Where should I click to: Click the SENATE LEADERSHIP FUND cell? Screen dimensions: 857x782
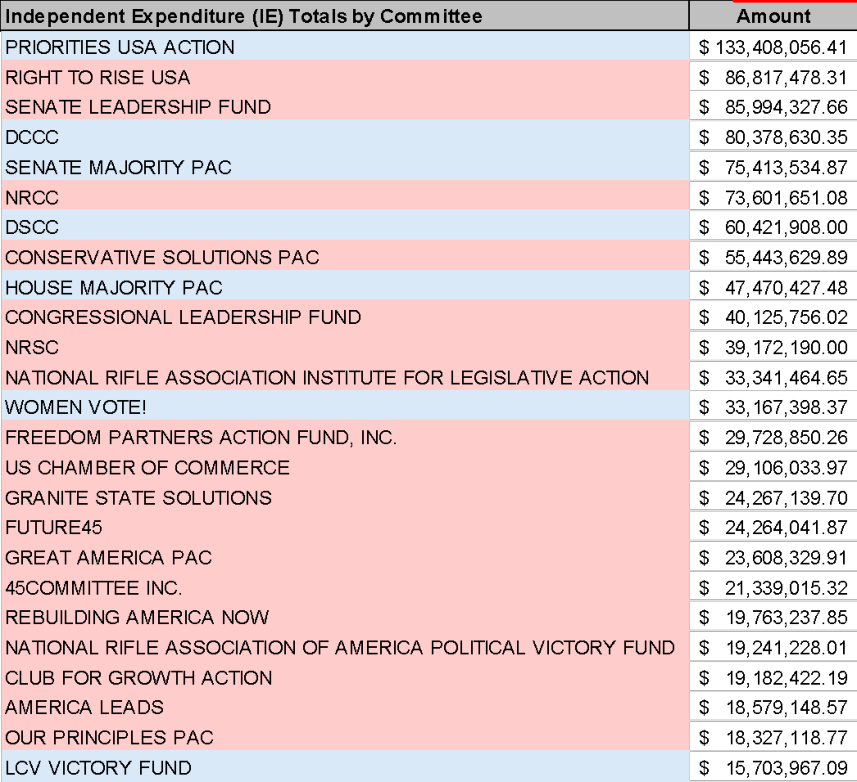344,107
